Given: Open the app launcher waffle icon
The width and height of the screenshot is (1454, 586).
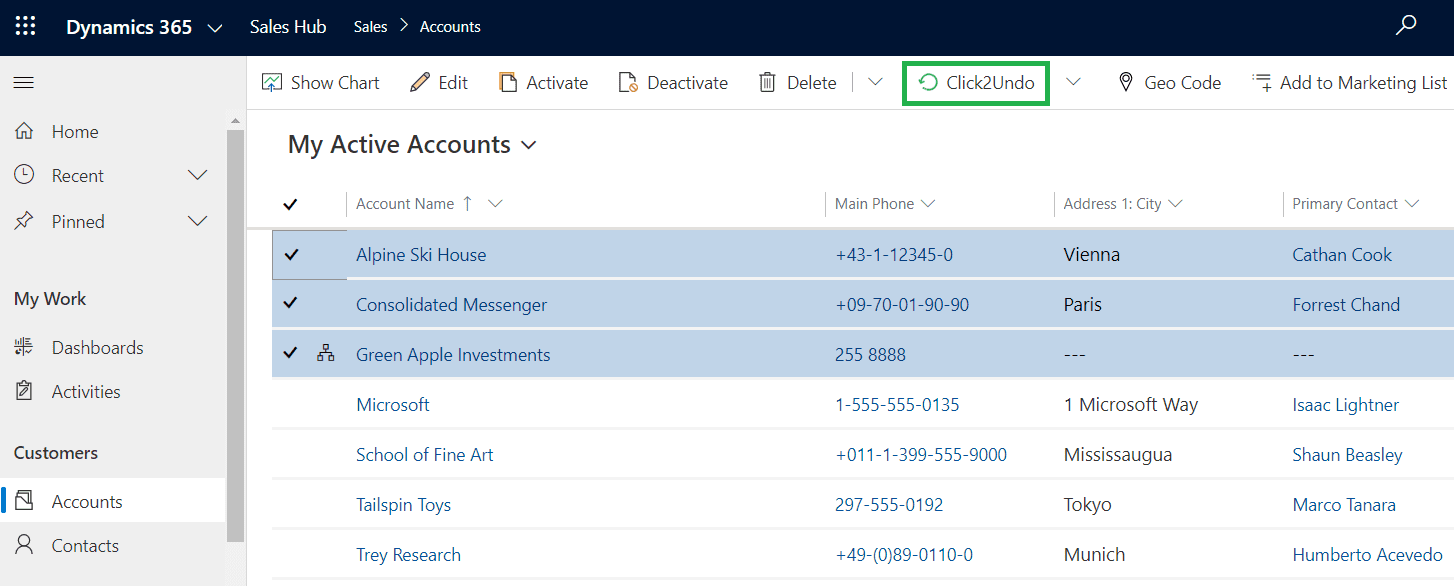Looking at the screenshot, I should coord(25,27).
